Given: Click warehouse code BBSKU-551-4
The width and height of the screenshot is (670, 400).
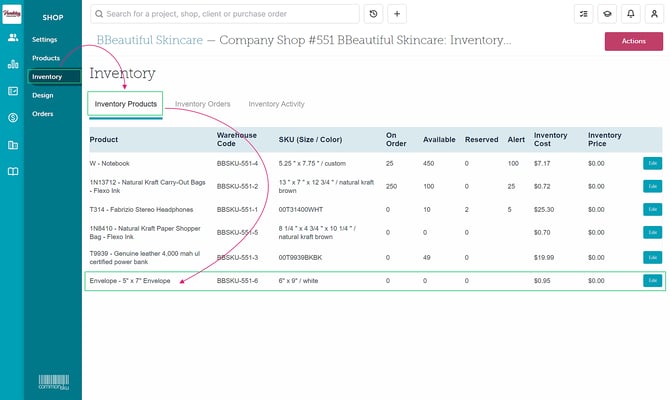Looking at the screenshot, I should click(237, 163).
